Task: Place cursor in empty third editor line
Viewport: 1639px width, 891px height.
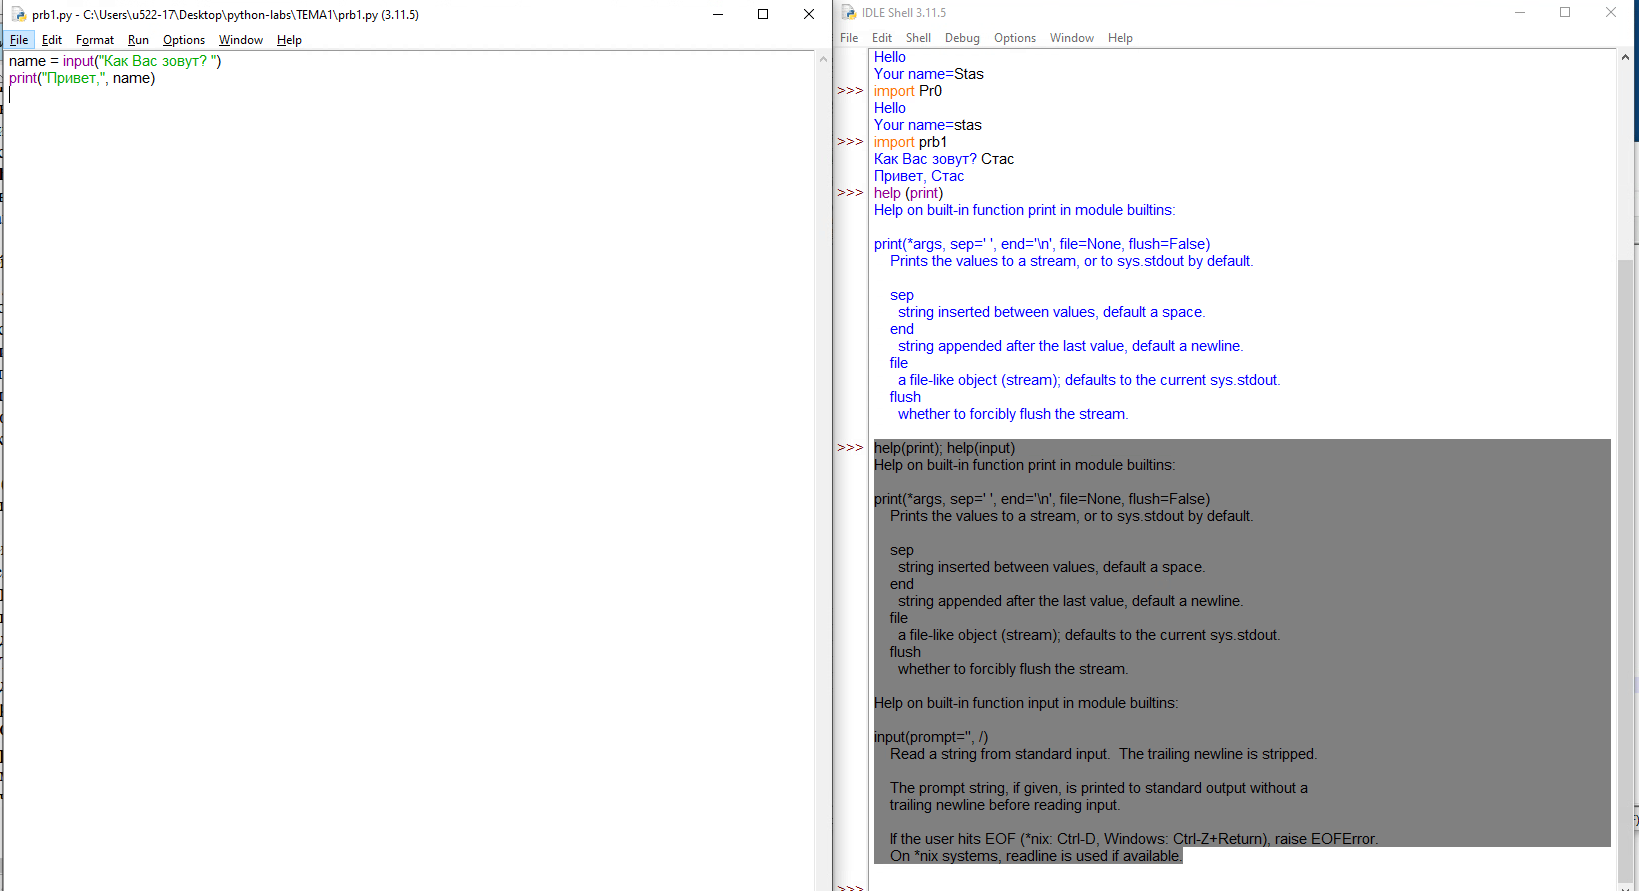Action: click(x=200, y=96)
